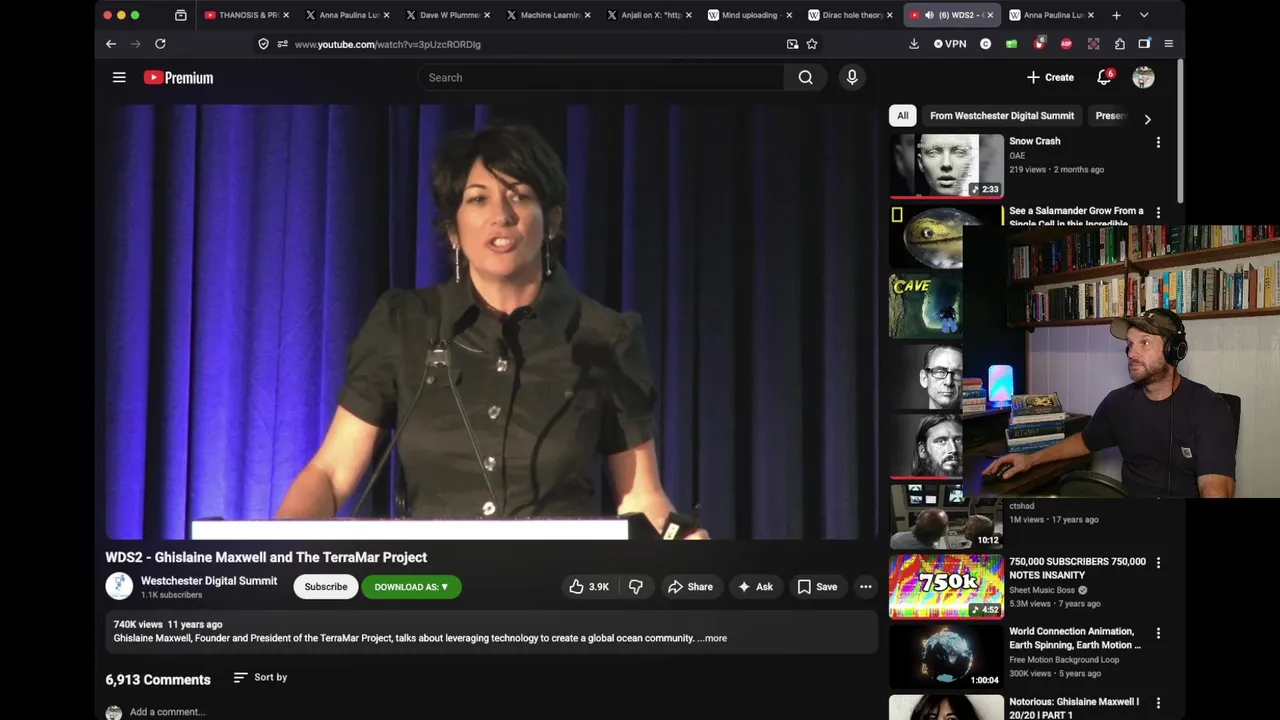This screenshot has height=720, width=1280.
Task: Toggle picture-in-picture from the address bar
Action: (x=792, y=44)
